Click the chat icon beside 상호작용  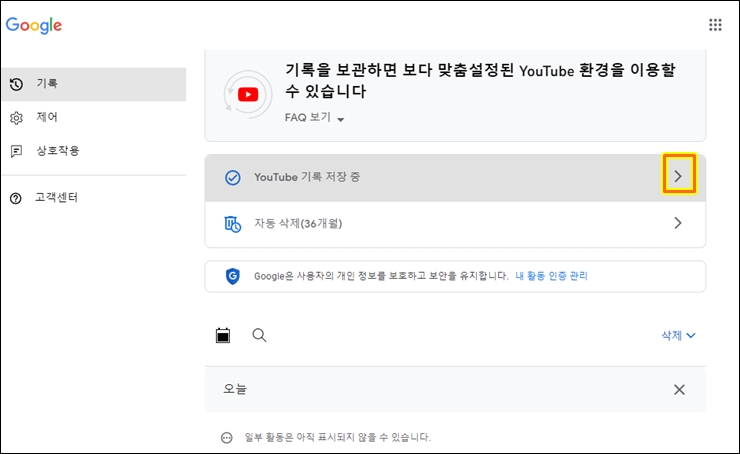tap(16, 151)
